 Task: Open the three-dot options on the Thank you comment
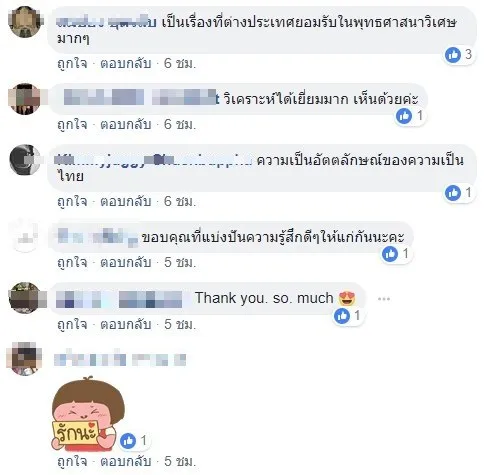pyautogui.click(x=384, y=299)
